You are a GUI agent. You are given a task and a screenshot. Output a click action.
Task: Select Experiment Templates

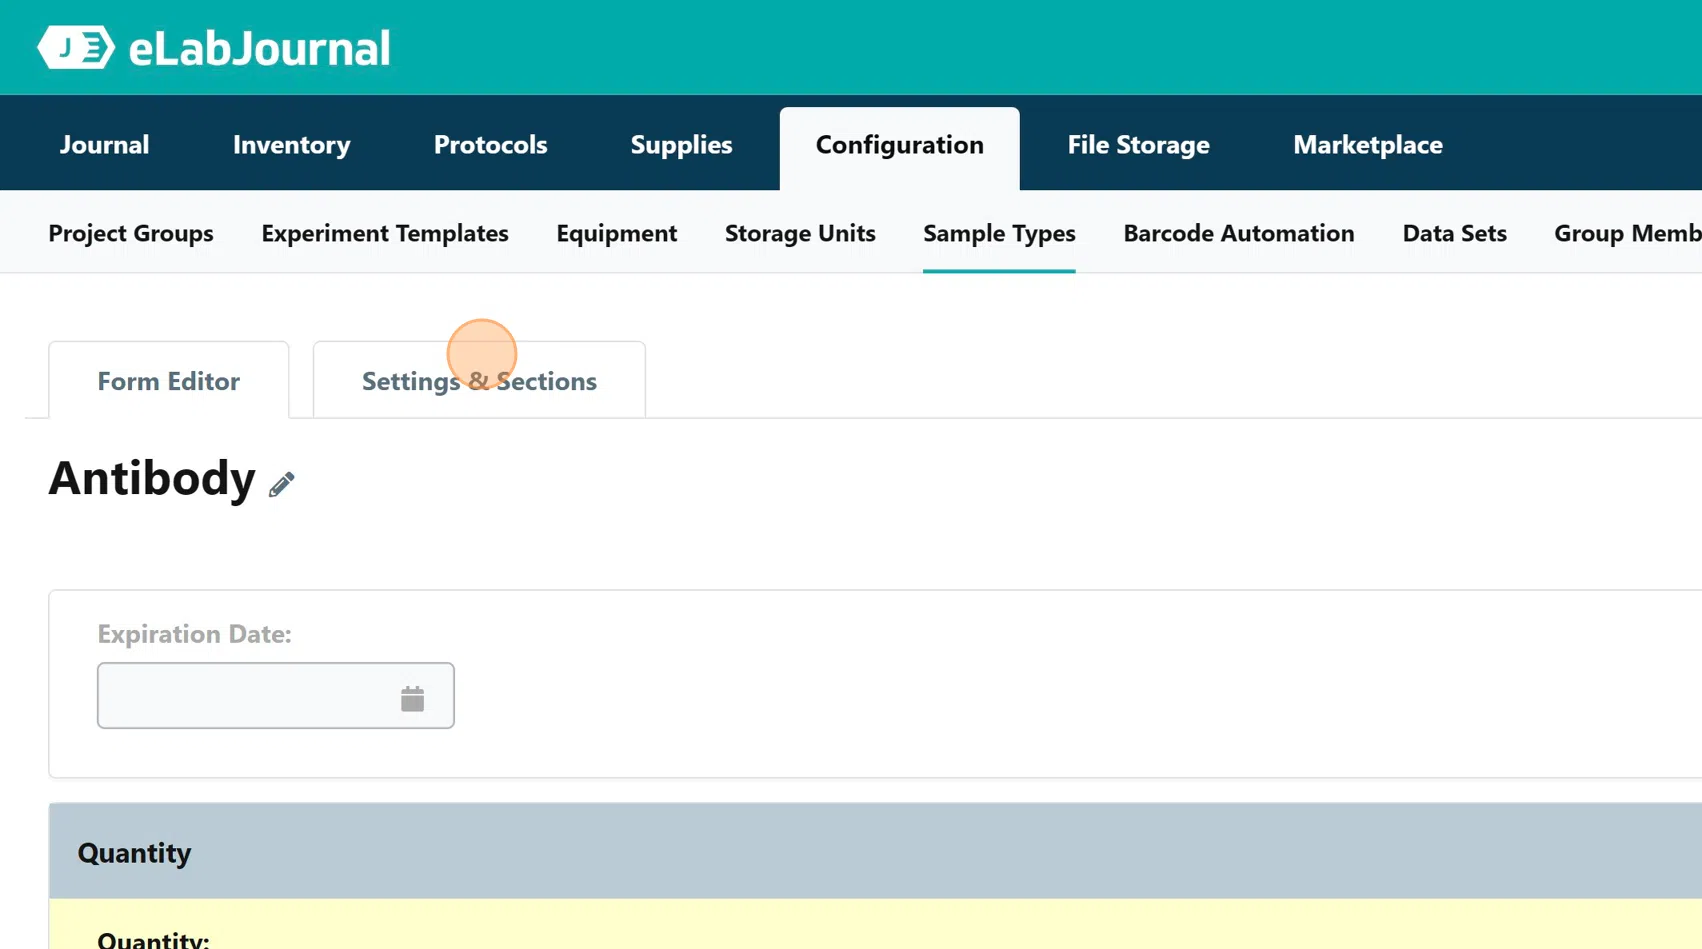tap(385, 233)
